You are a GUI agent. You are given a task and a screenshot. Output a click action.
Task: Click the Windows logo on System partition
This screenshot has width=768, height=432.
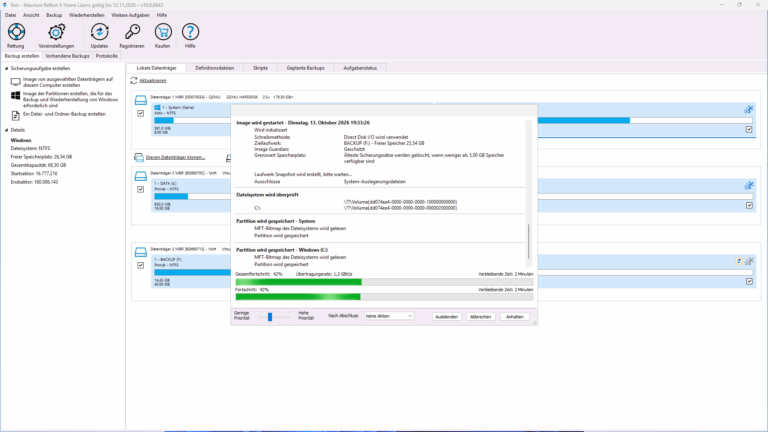(157, 107)
